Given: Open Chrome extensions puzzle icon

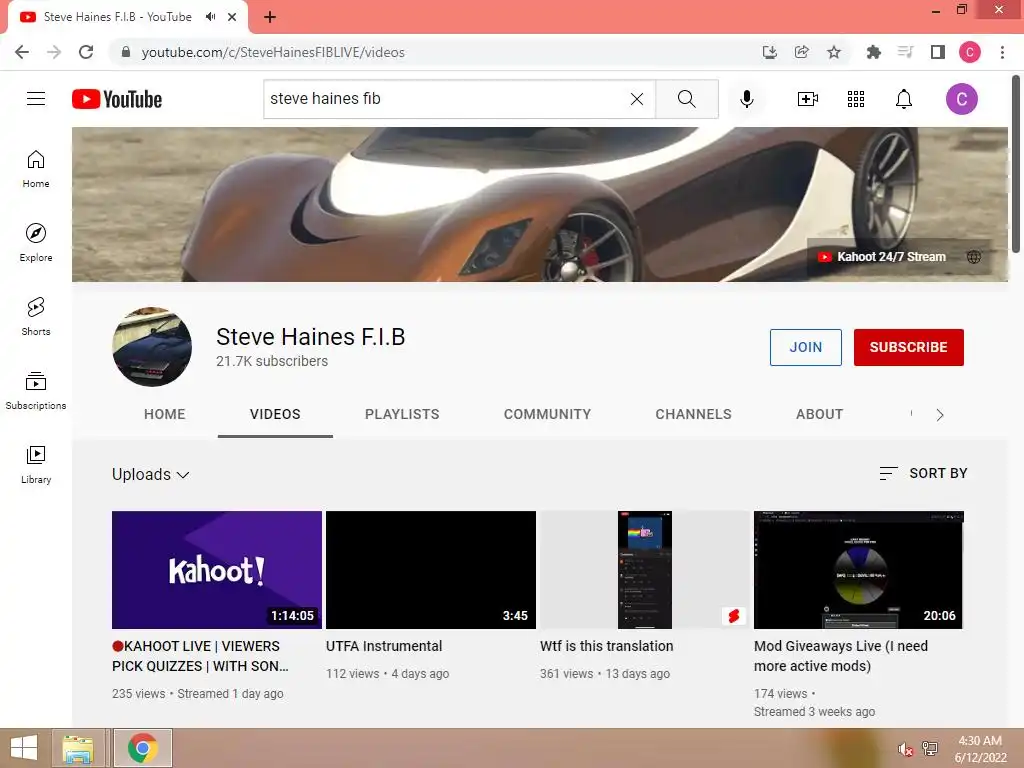Looking at the screenshot, I should tap(873, 52).
